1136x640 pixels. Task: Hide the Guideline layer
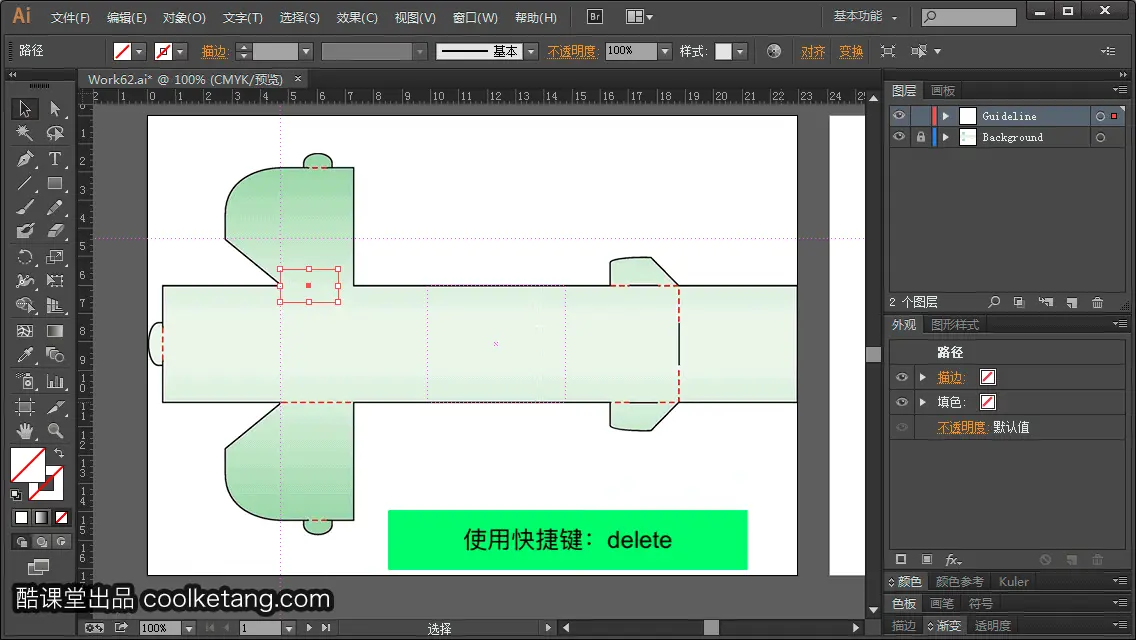(899, 116)
